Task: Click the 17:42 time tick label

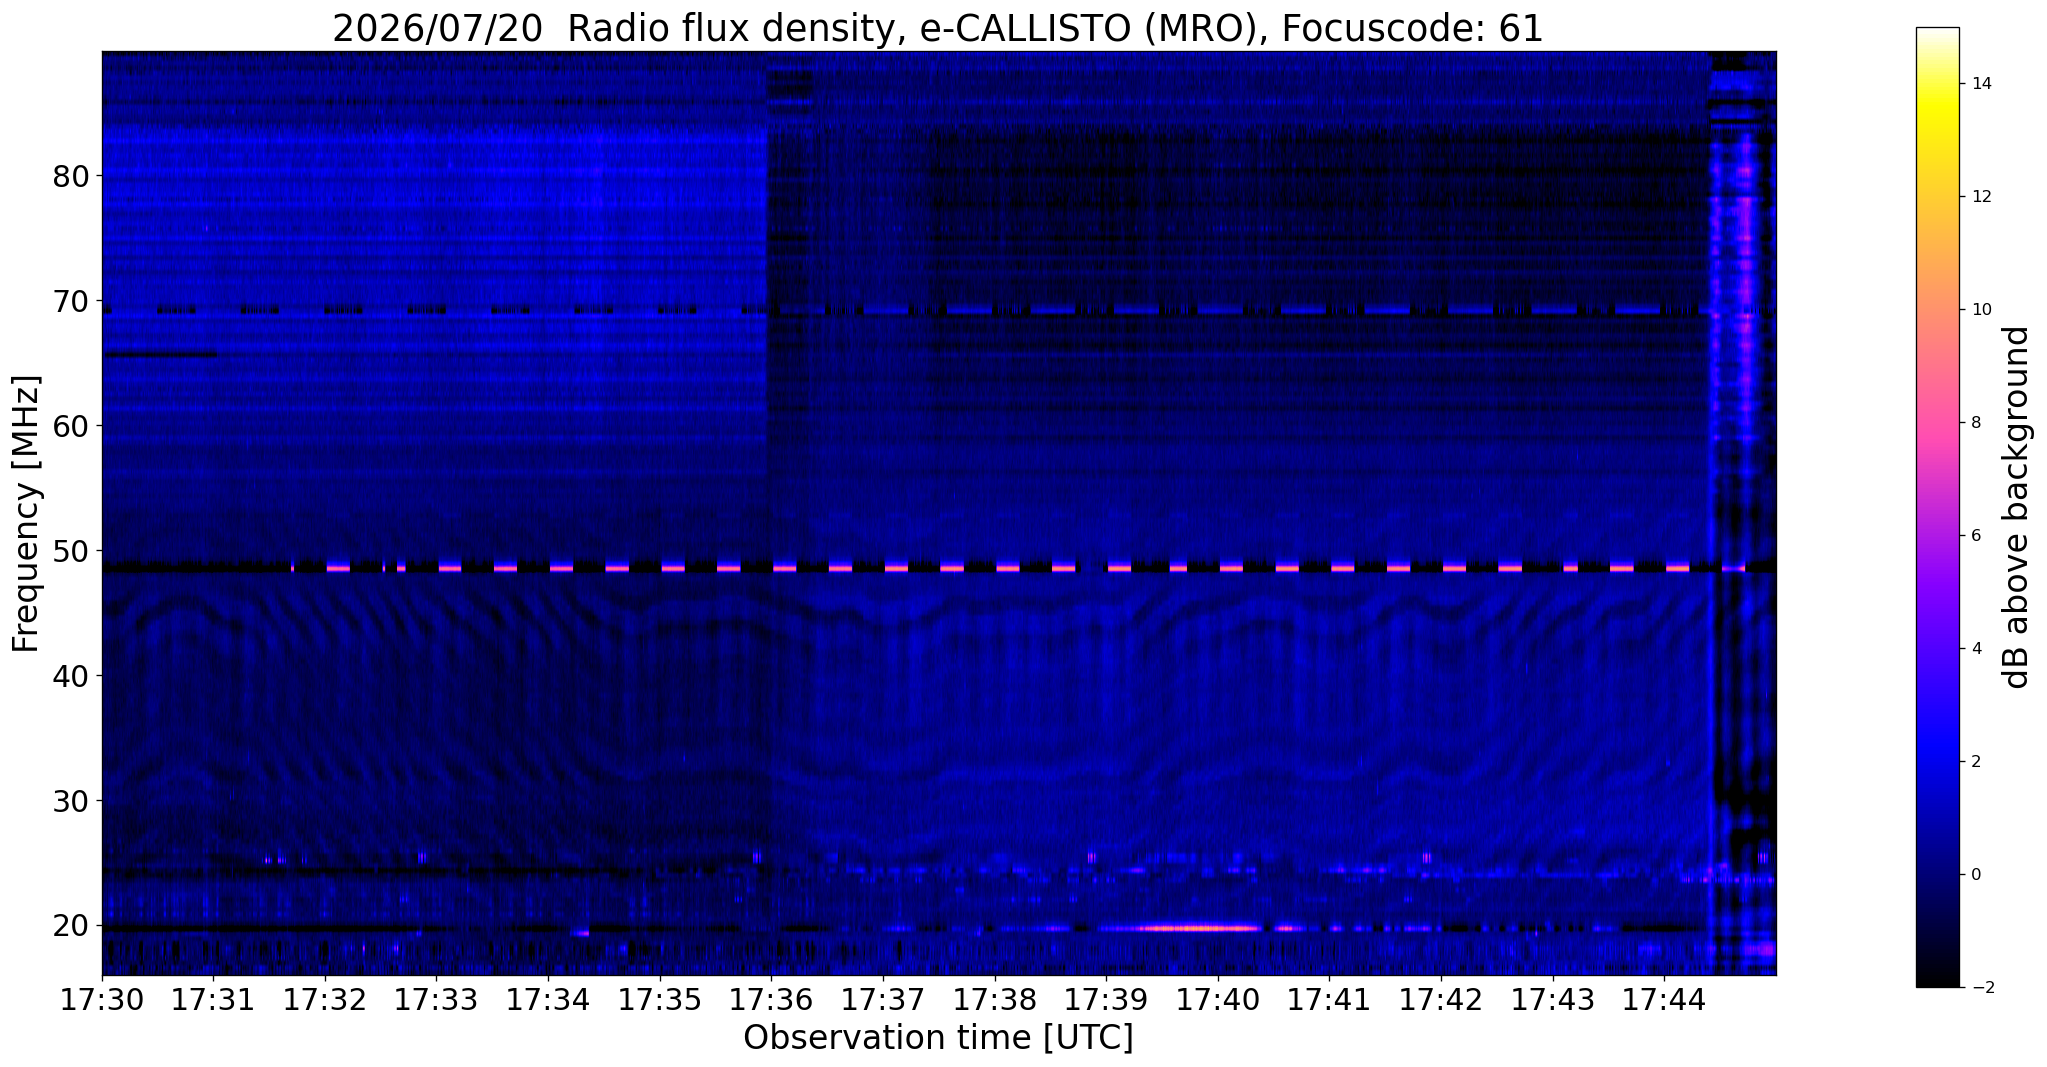Action: coord(1441,1000)
